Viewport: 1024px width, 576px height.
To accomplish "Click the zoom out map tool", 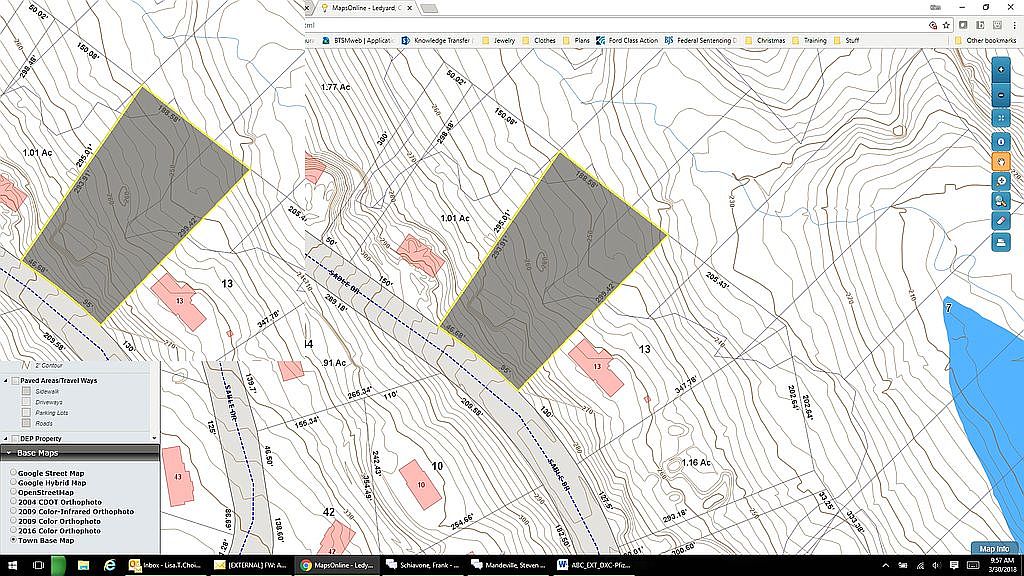I will pos(1001,95).
